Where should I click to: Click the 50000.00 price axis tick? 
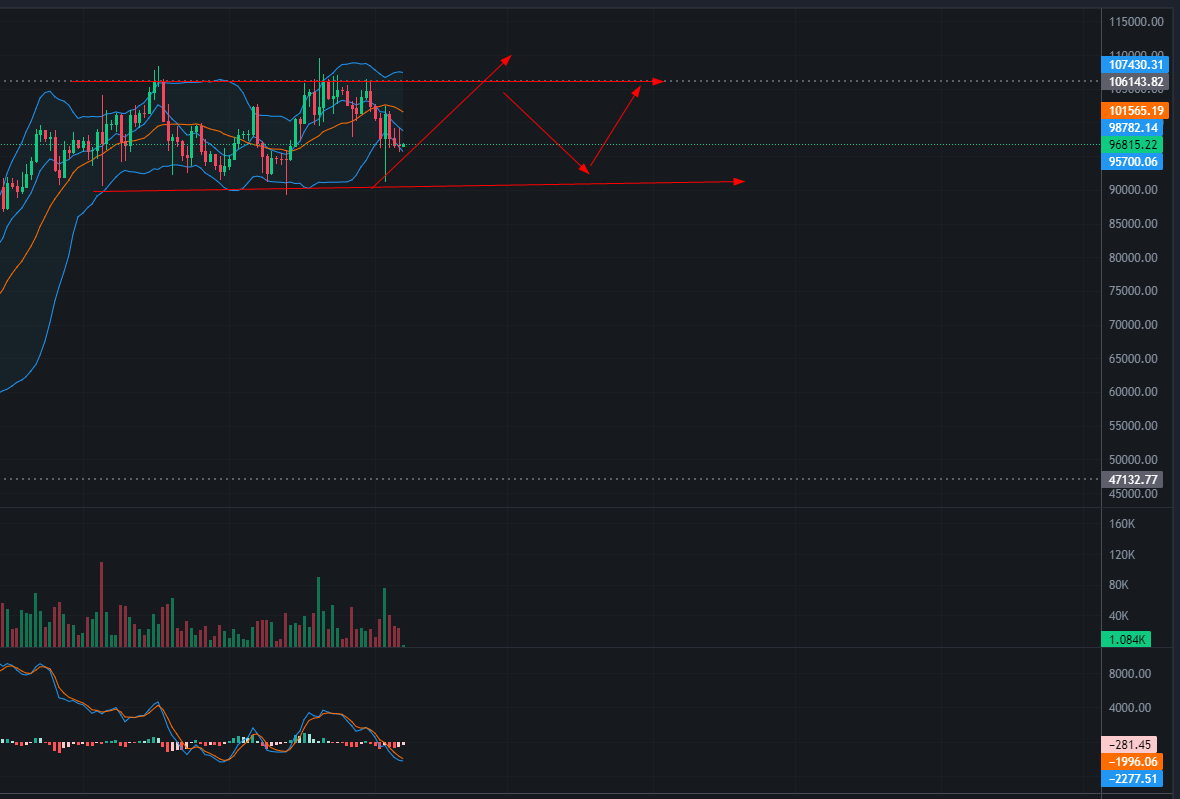click(1133, 459)
